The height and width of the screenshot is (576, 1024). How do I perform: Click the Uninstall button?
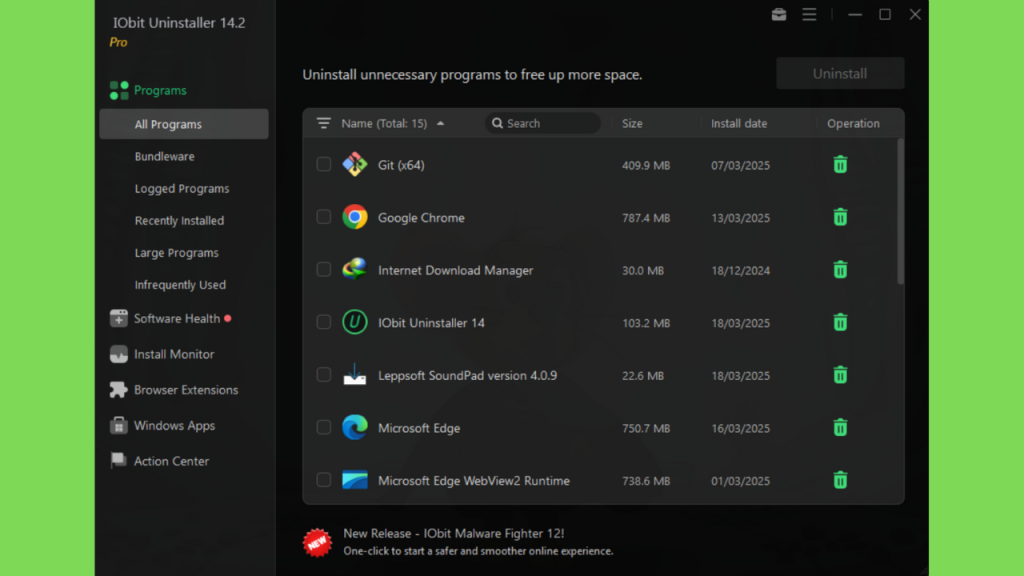tap(840, 73)
